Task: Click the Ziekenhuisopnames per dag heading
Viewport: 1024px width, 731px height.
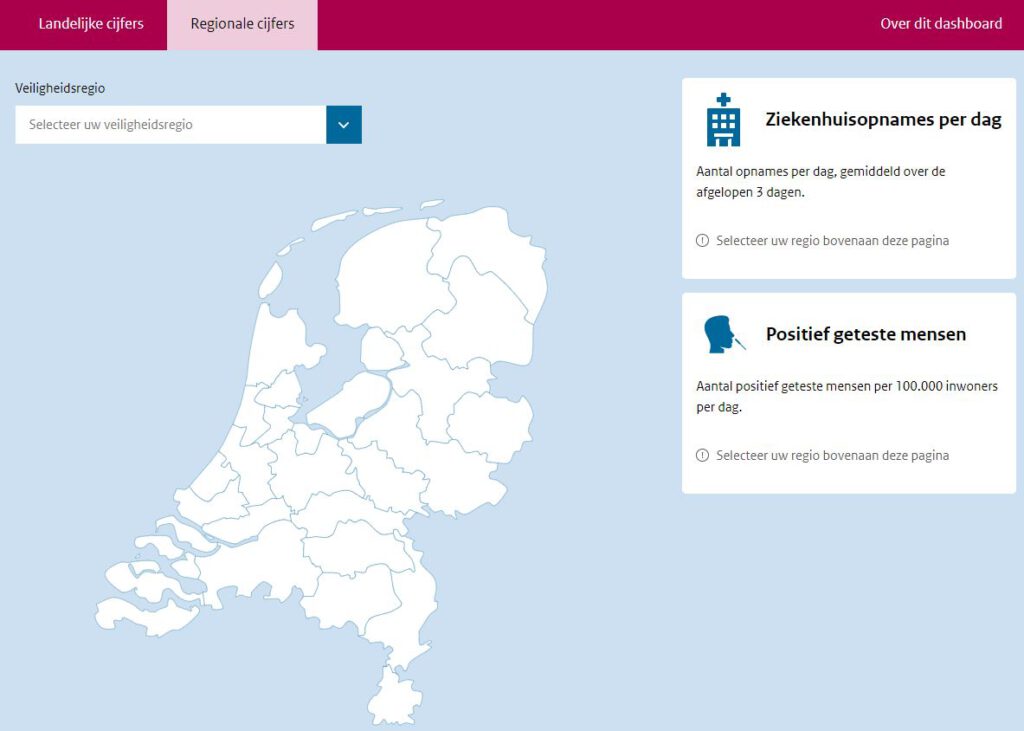Action: [883, 120]
